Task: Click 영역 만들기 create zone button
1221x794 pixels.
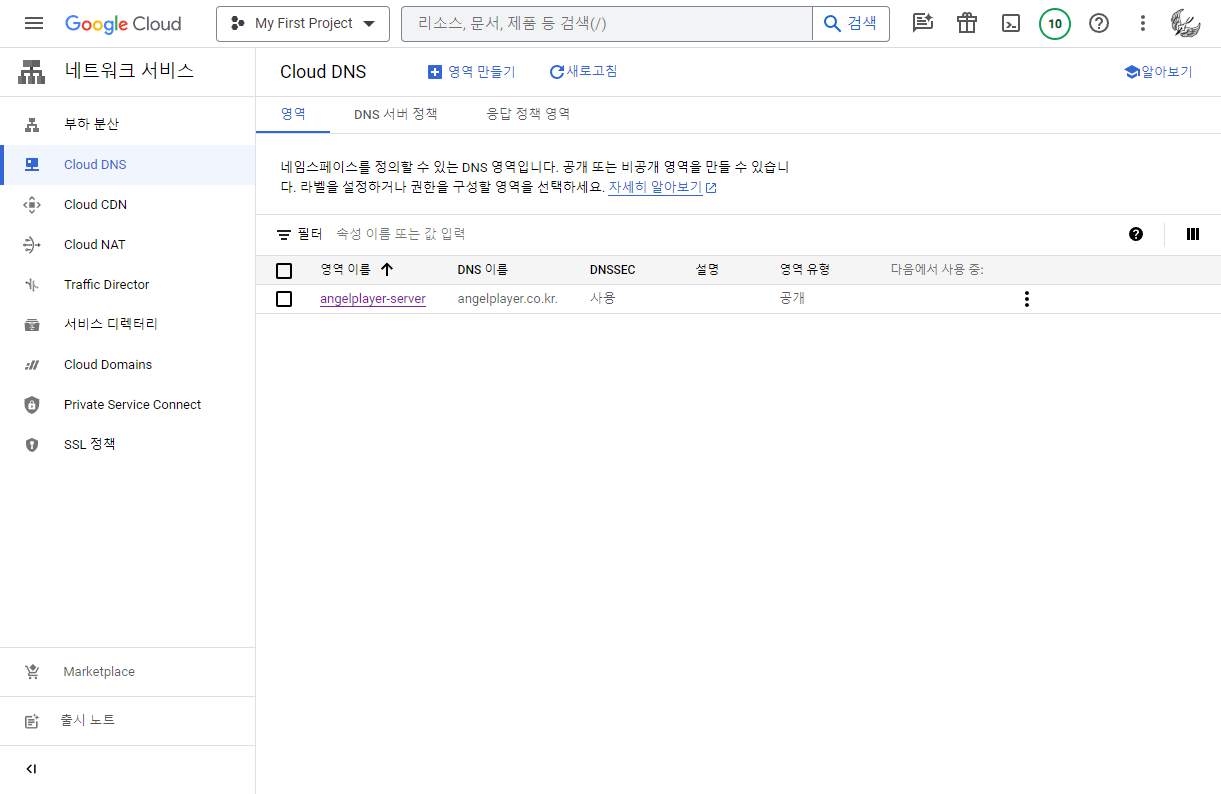Action: click(x=471, y=72)
